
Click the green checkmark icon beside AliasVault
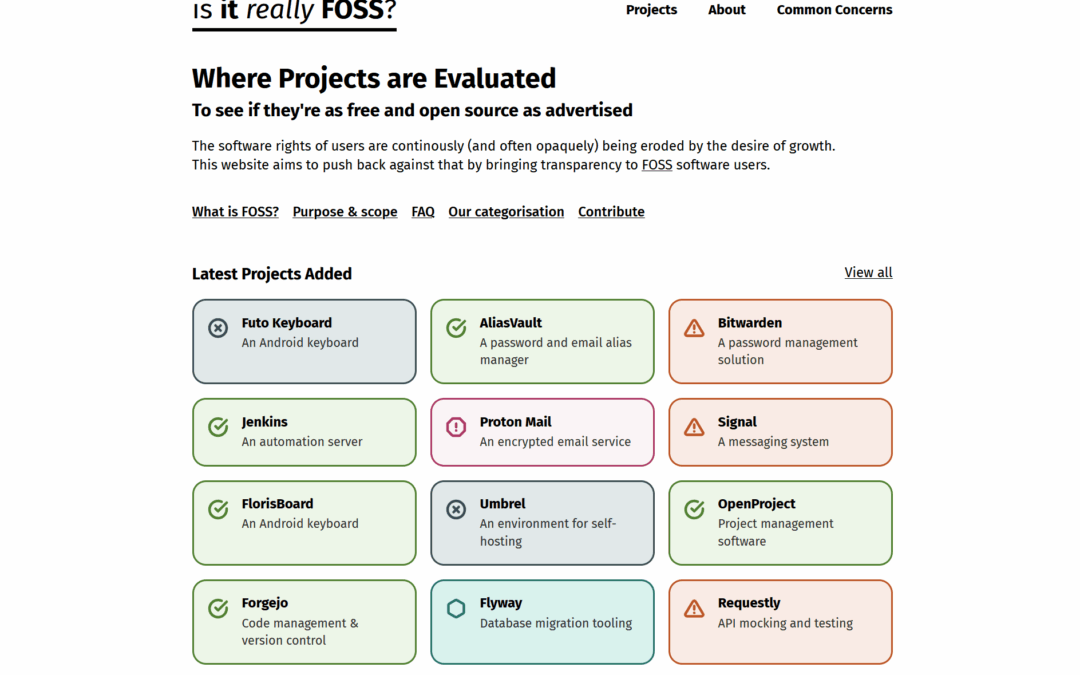tap(456, 328)
